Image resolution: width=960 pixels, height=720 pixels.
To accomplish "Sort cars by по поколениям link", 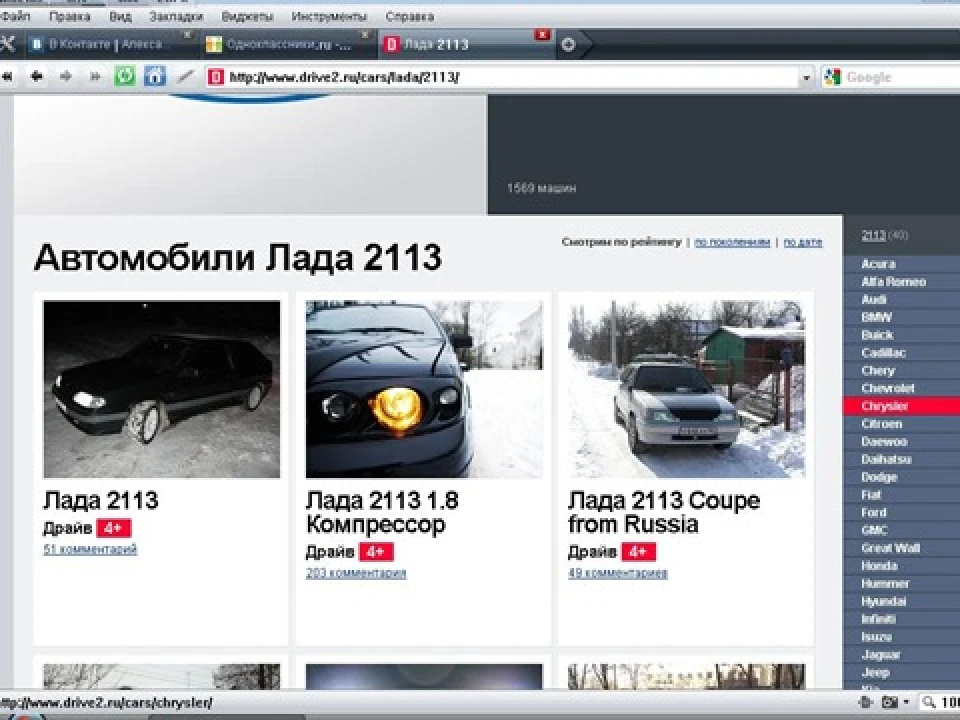I will [x=732, y=242].
